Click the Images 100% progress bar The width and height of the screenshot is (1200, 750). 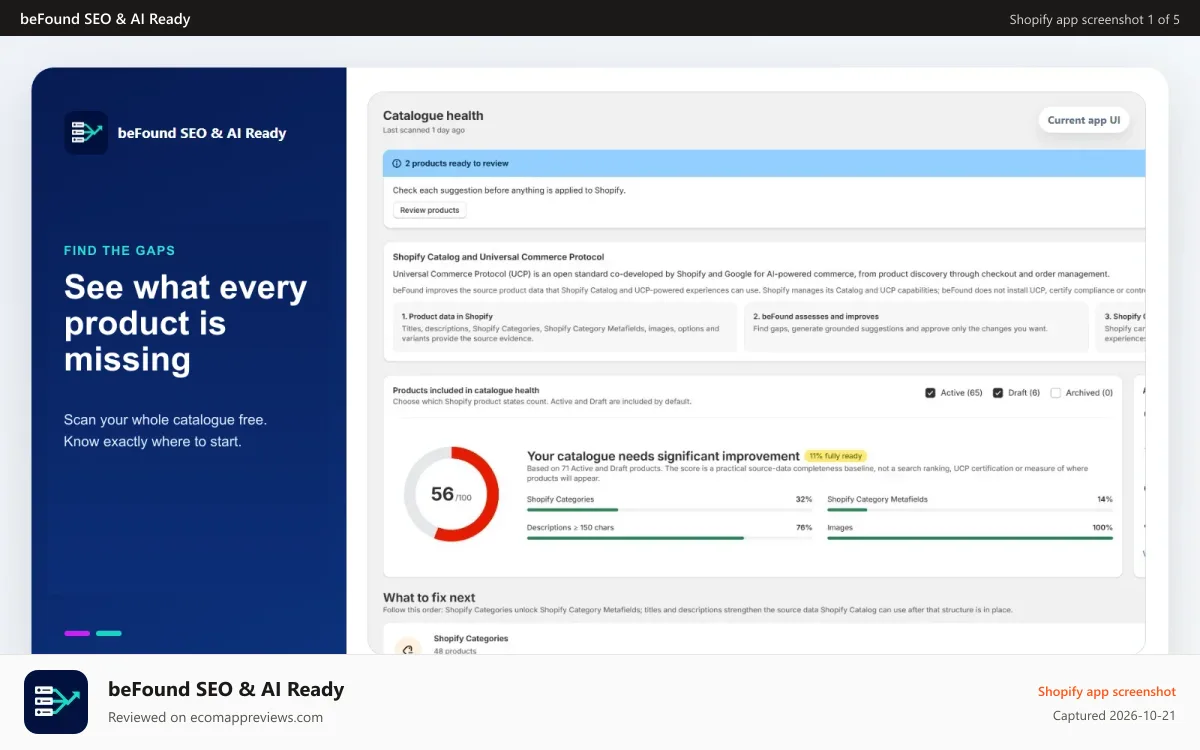tap(970, 538)
